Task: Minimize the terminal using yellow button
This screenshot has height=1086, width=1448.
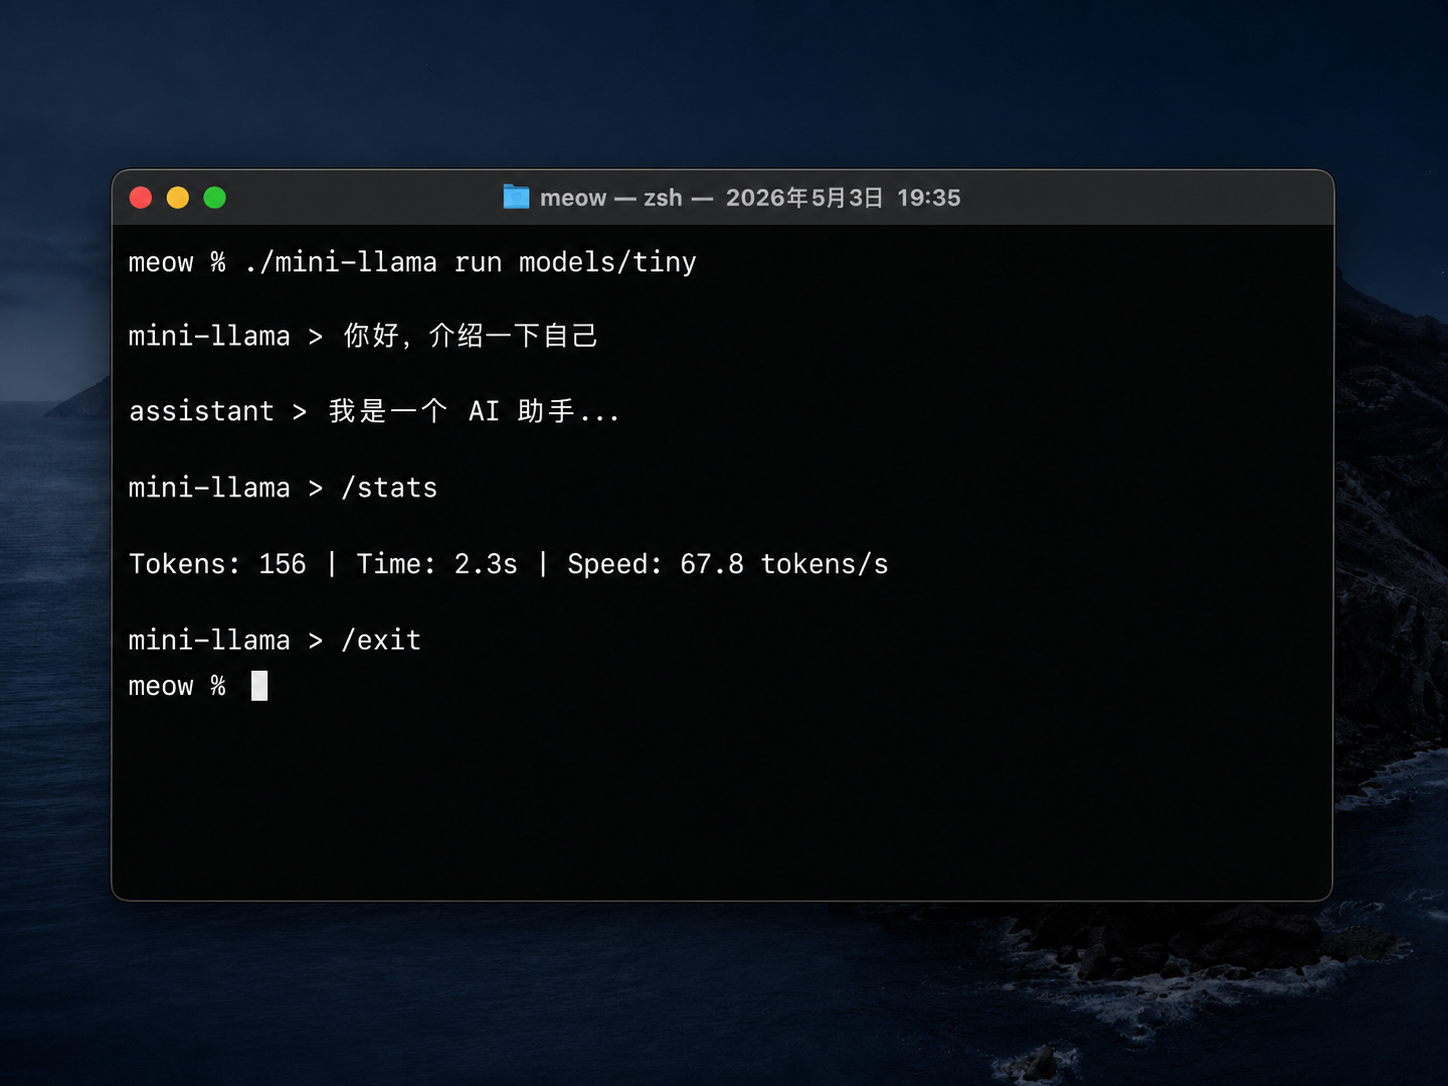Action: point(178,198)
